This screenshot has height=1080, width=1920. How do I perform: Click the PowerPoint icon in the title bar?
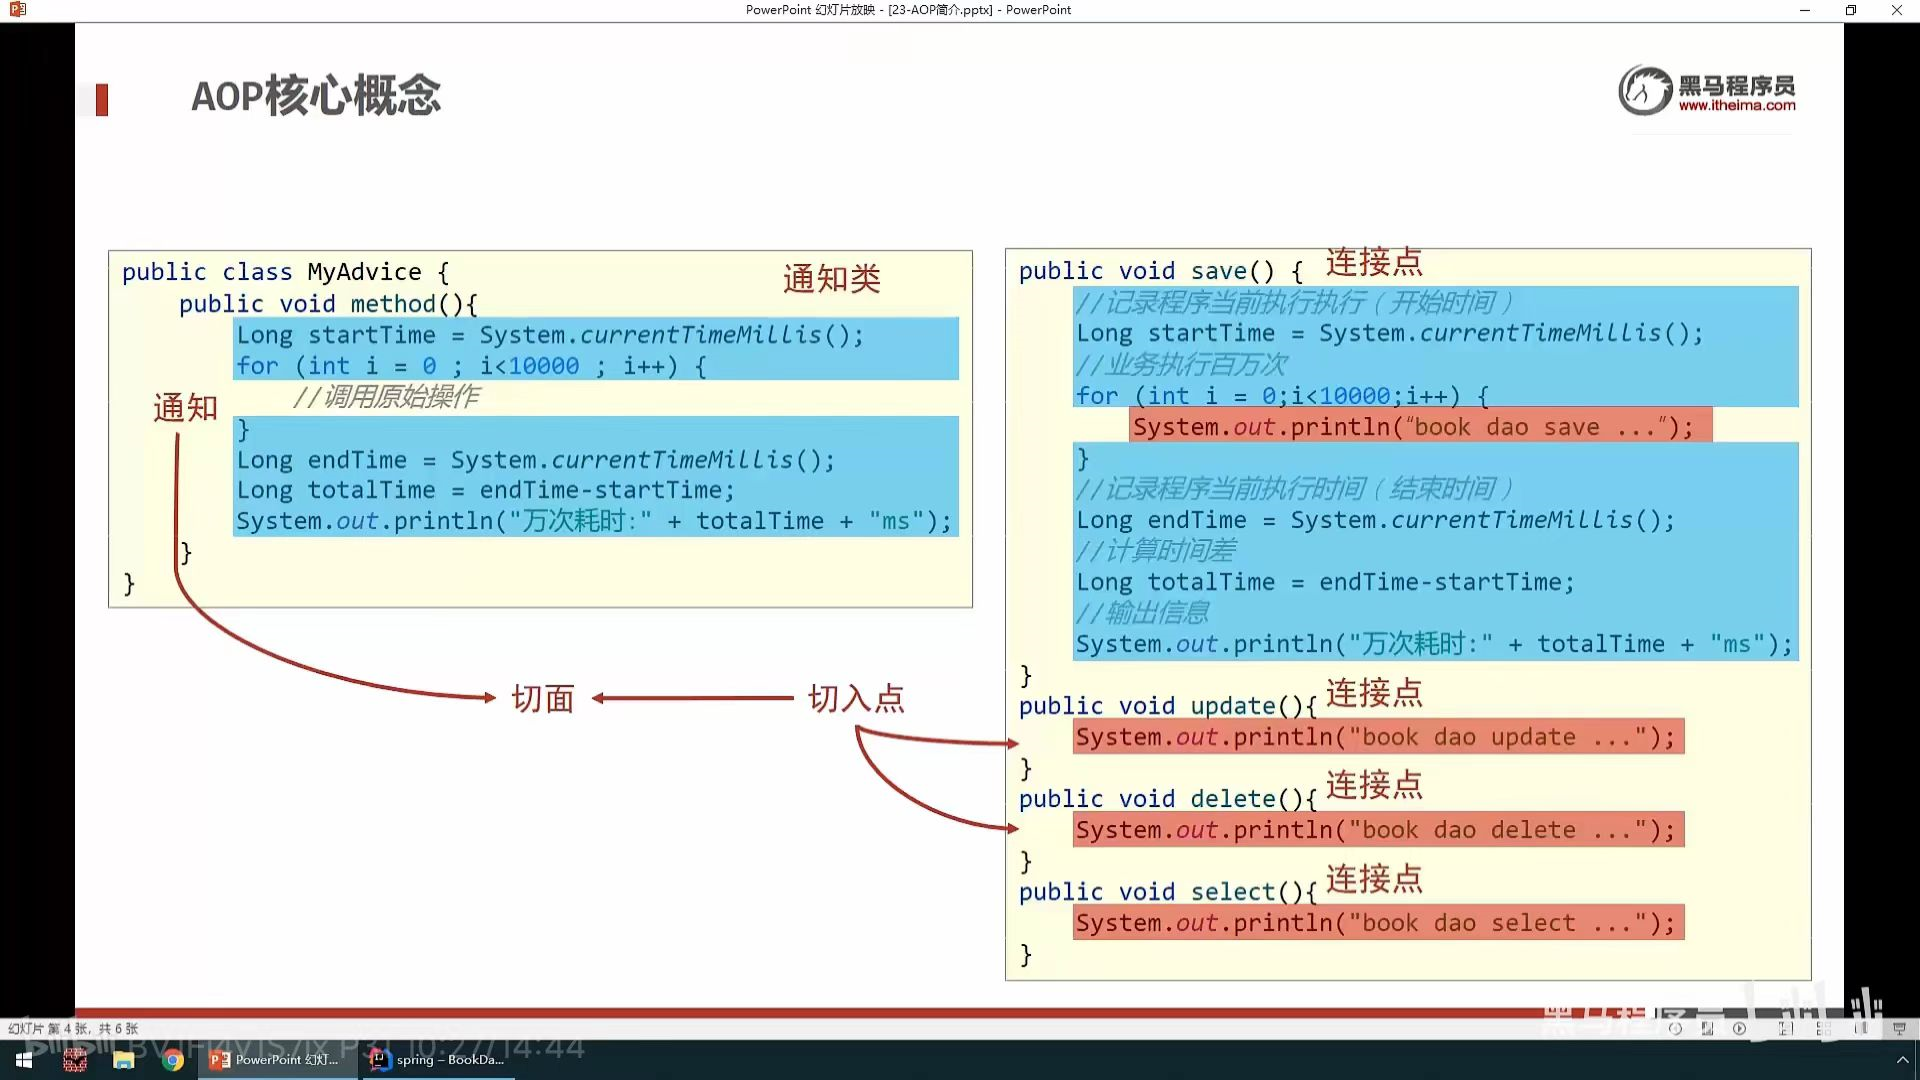pos(17,10)
